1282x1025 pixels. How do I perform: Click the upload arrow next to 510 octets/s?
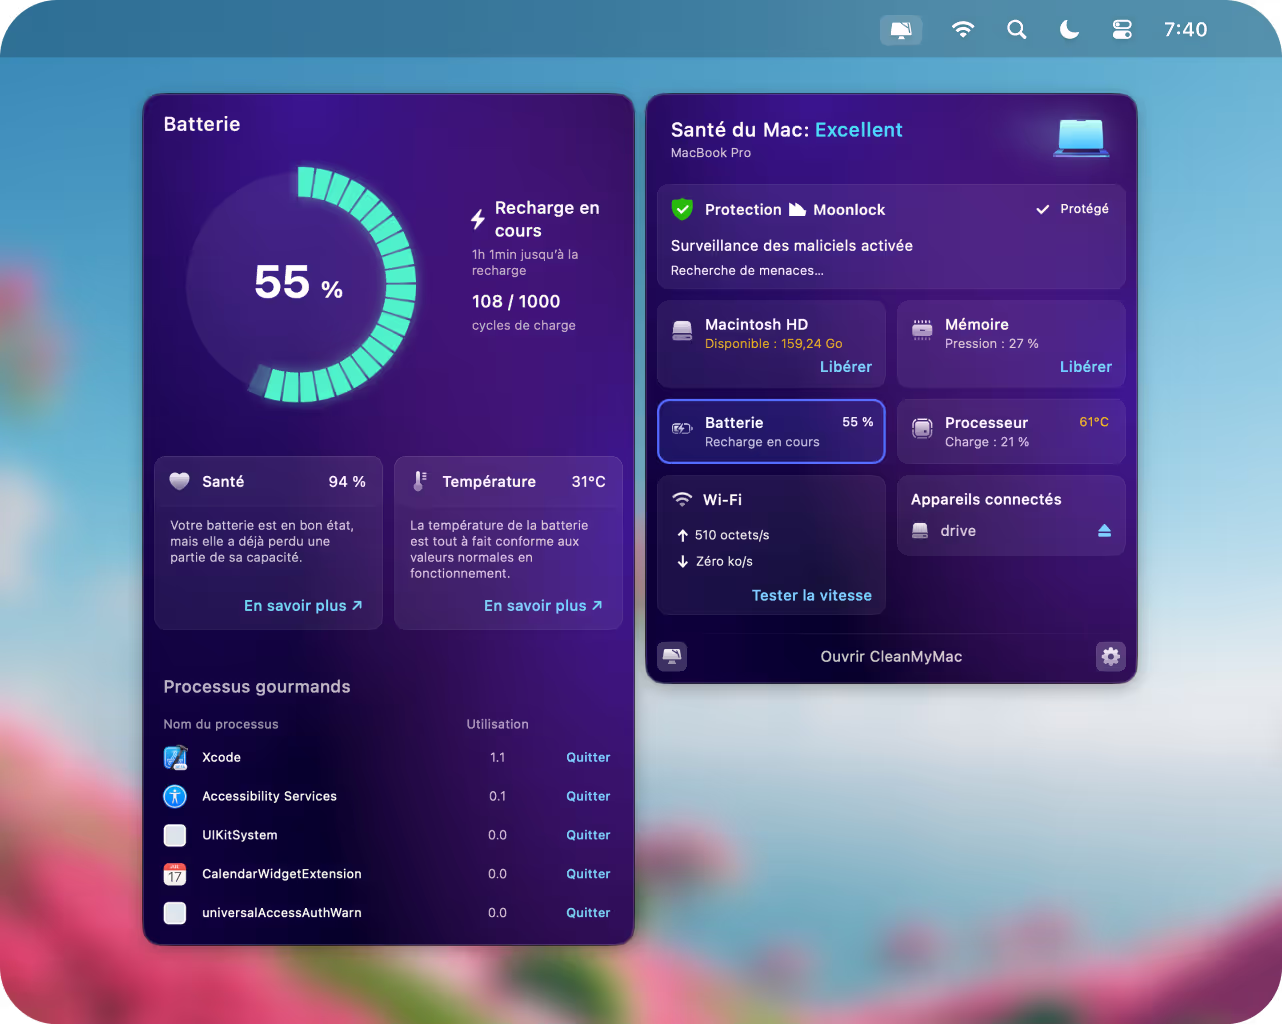pos(682,535)
